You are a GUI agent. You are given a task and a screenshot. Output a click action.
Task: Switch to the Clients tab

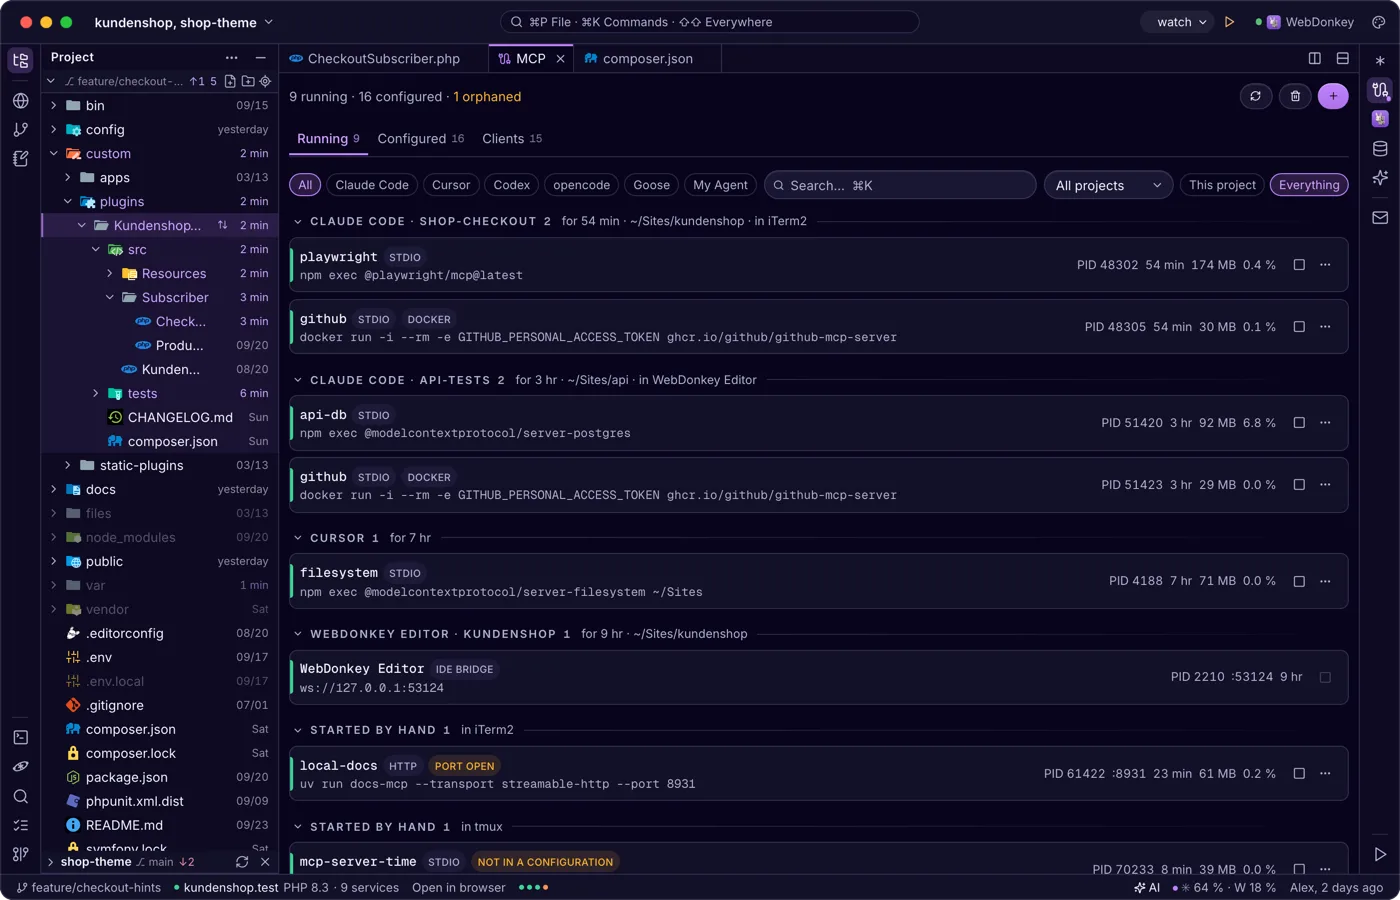click(512, 139)
